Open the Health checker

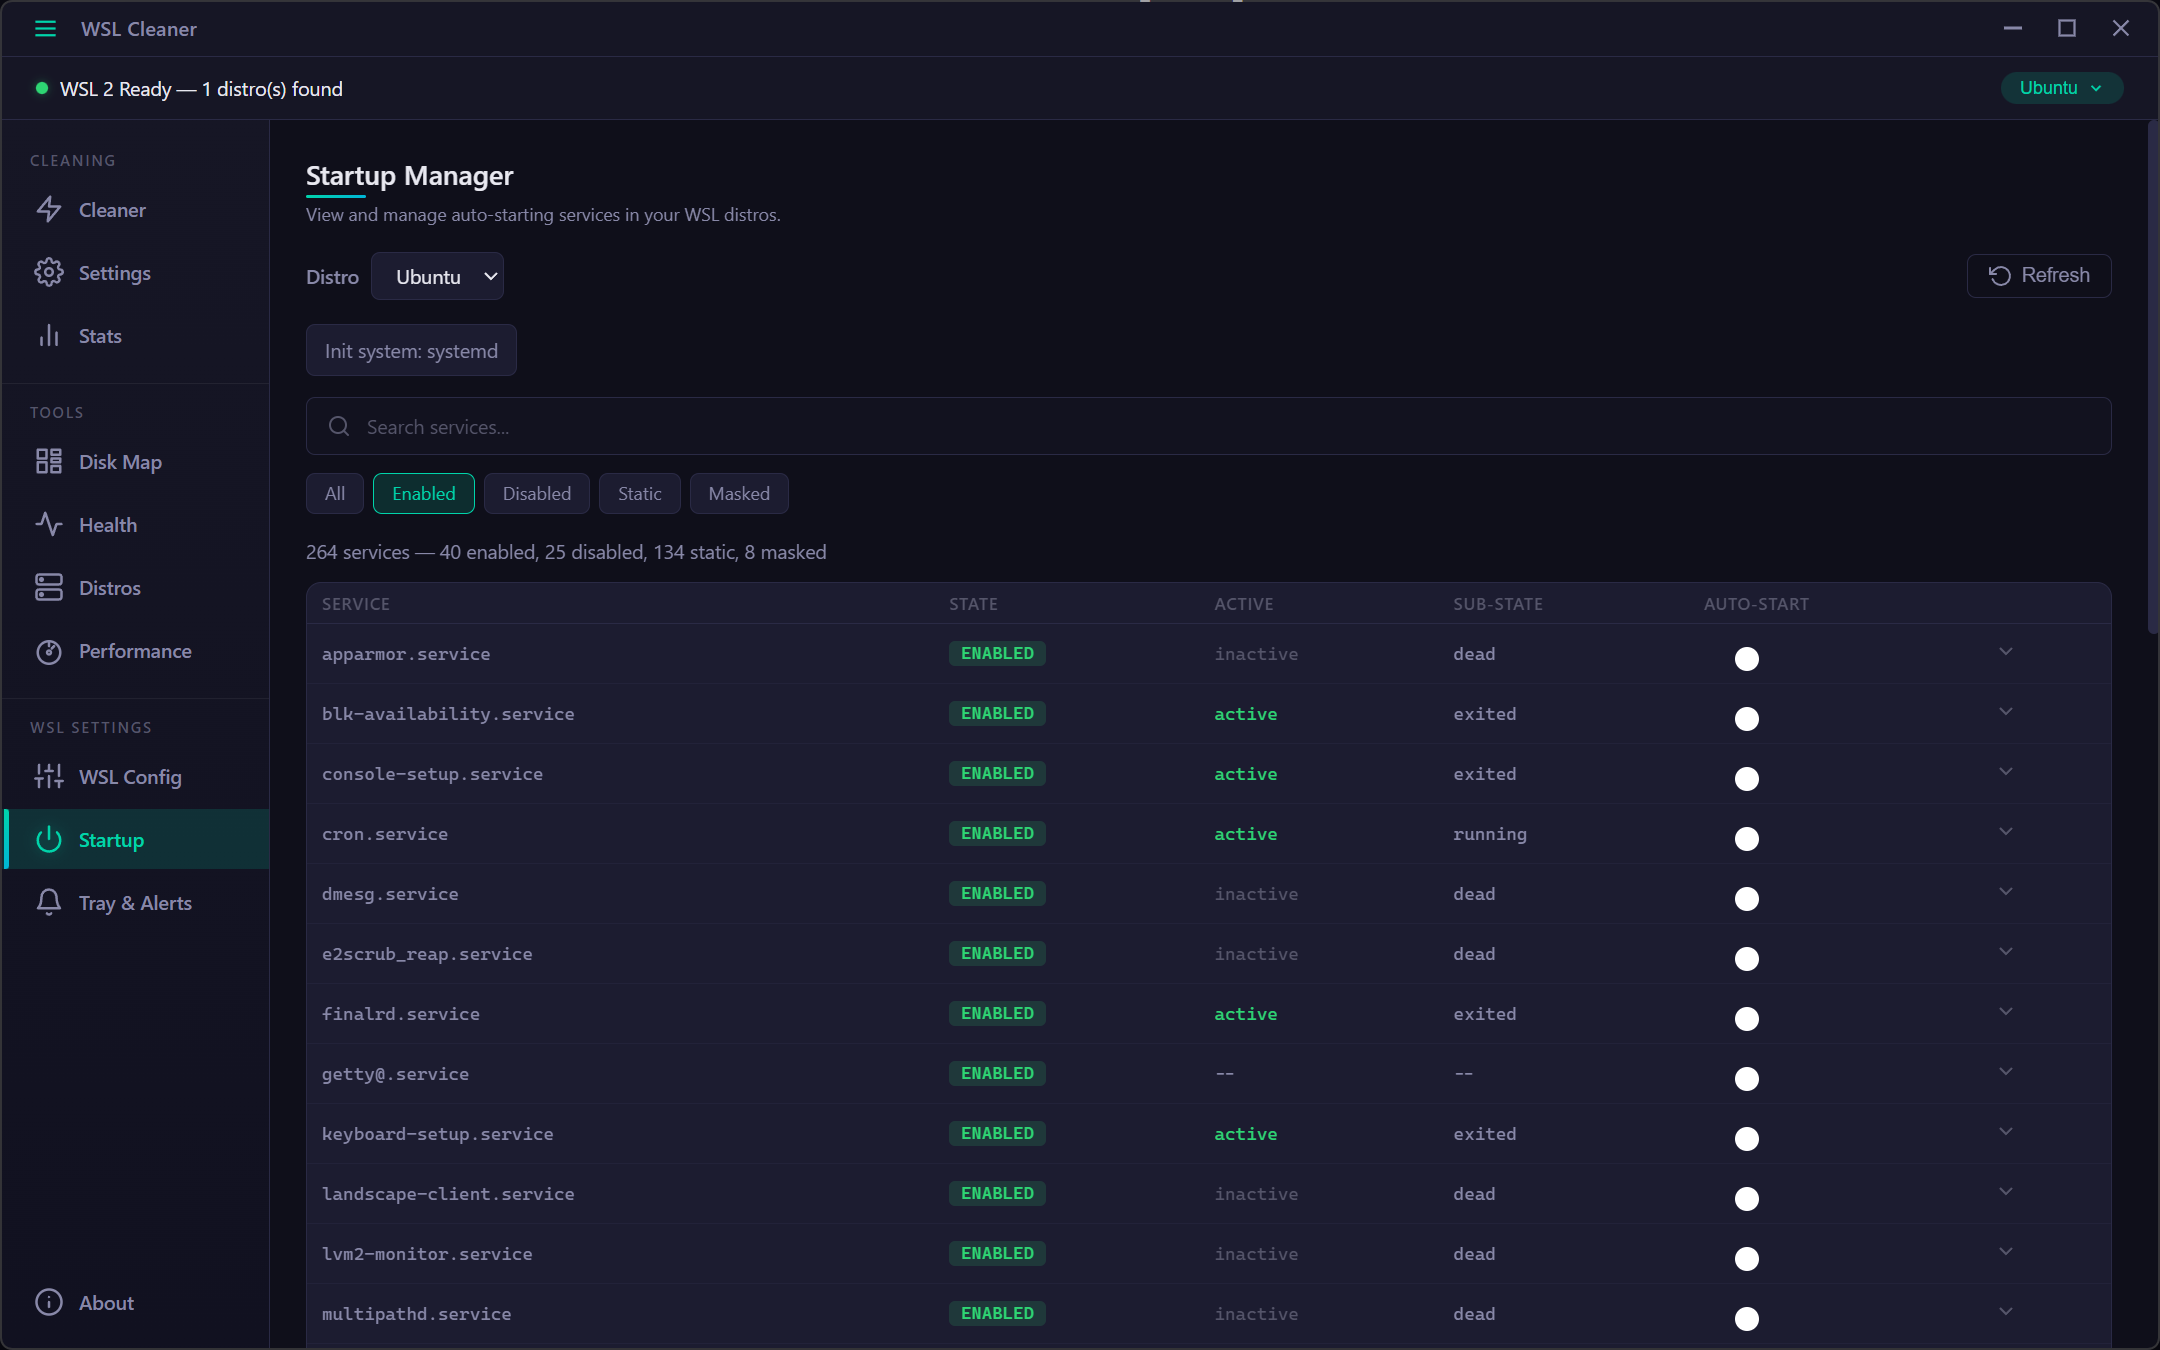(x=108, y=524)
